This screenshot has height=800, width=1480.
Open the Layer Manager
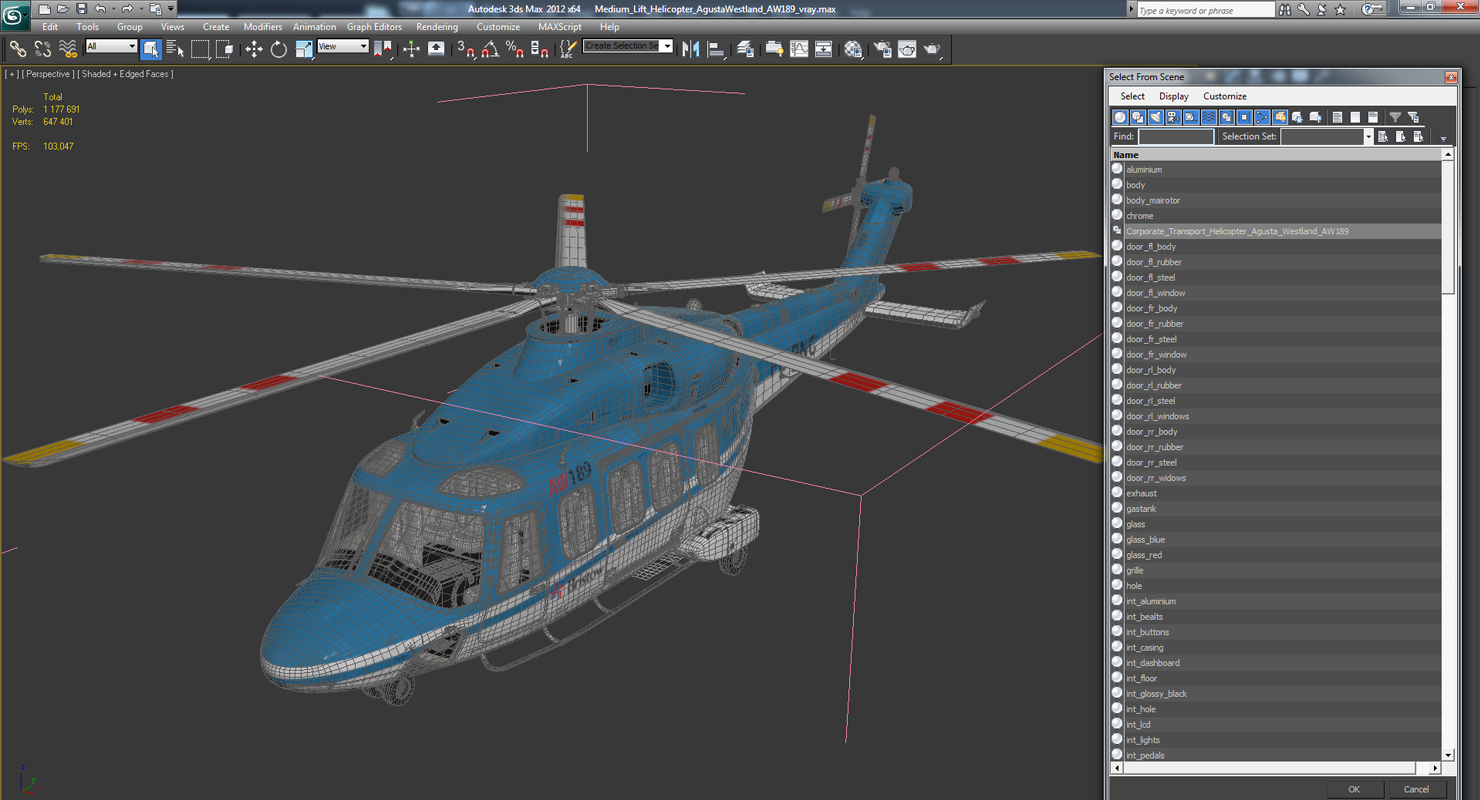pyautogui.click(x=745, y=48)
